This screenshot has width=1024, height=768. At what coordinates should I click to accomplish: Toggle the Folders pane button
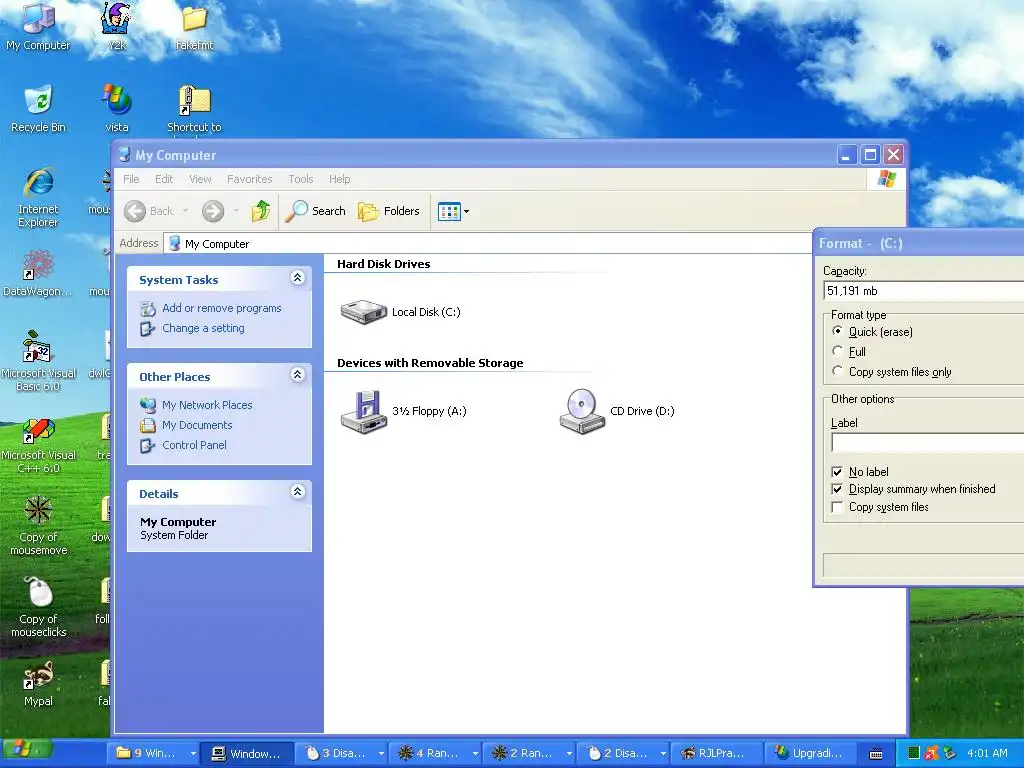click(389, 211)
